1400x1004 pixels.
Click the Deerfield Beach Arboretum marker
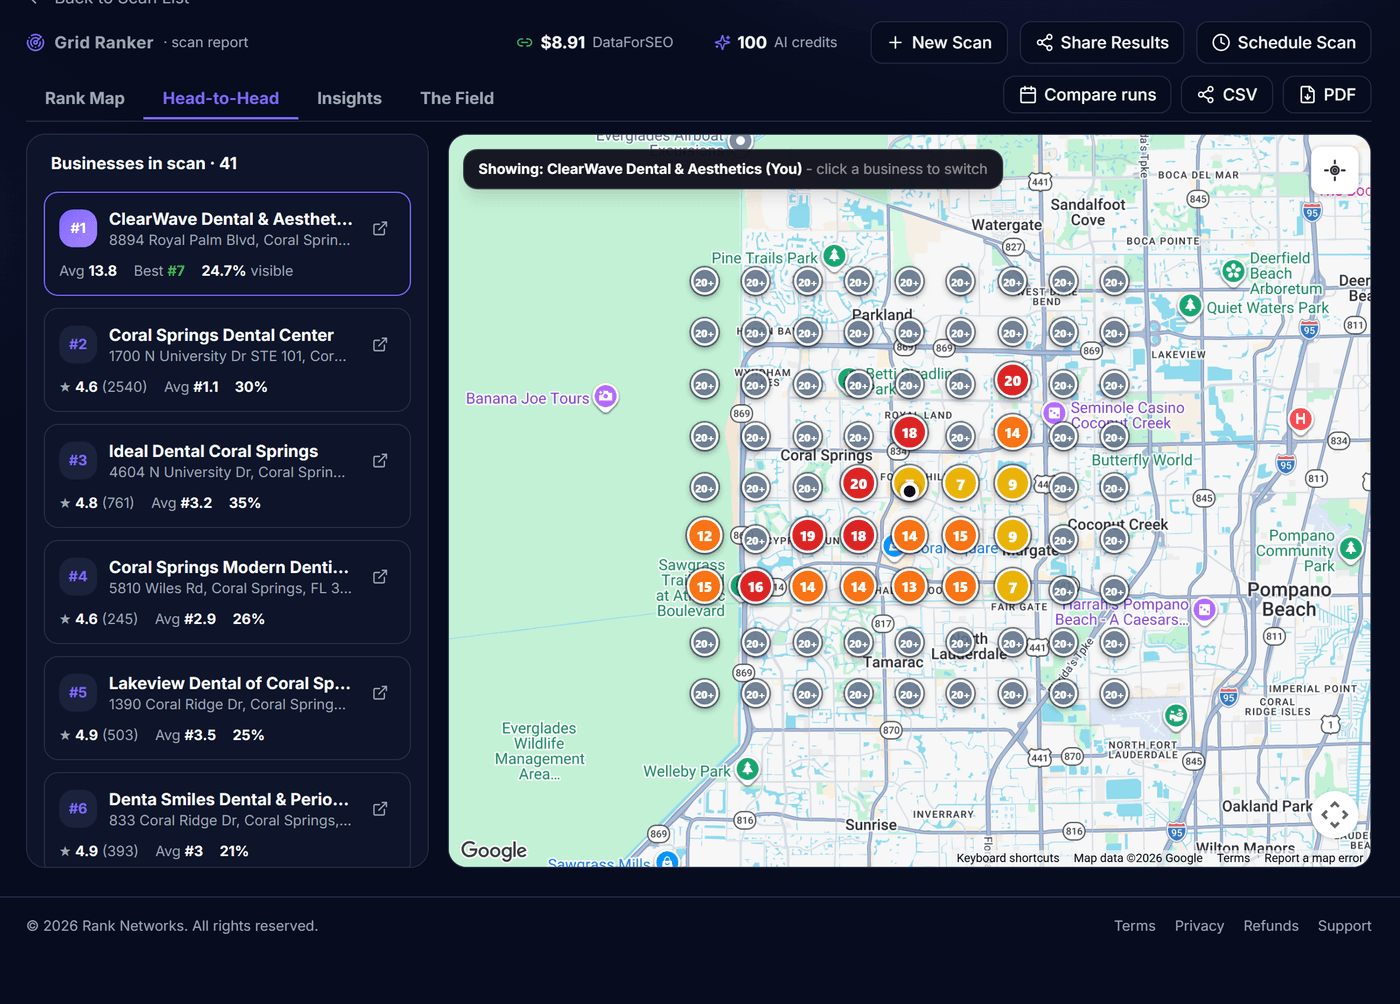(1234, 271)
